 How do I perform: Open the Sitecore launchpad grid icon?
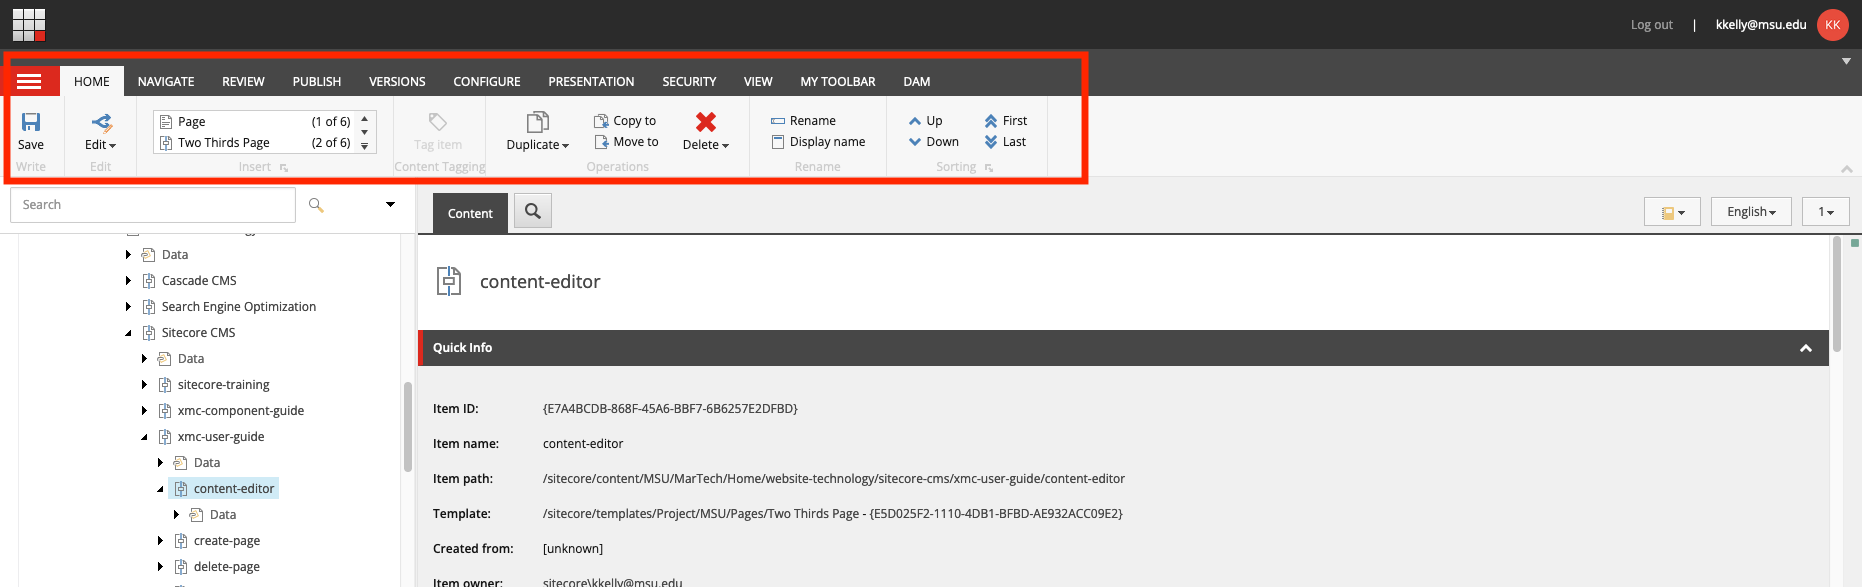28,24
